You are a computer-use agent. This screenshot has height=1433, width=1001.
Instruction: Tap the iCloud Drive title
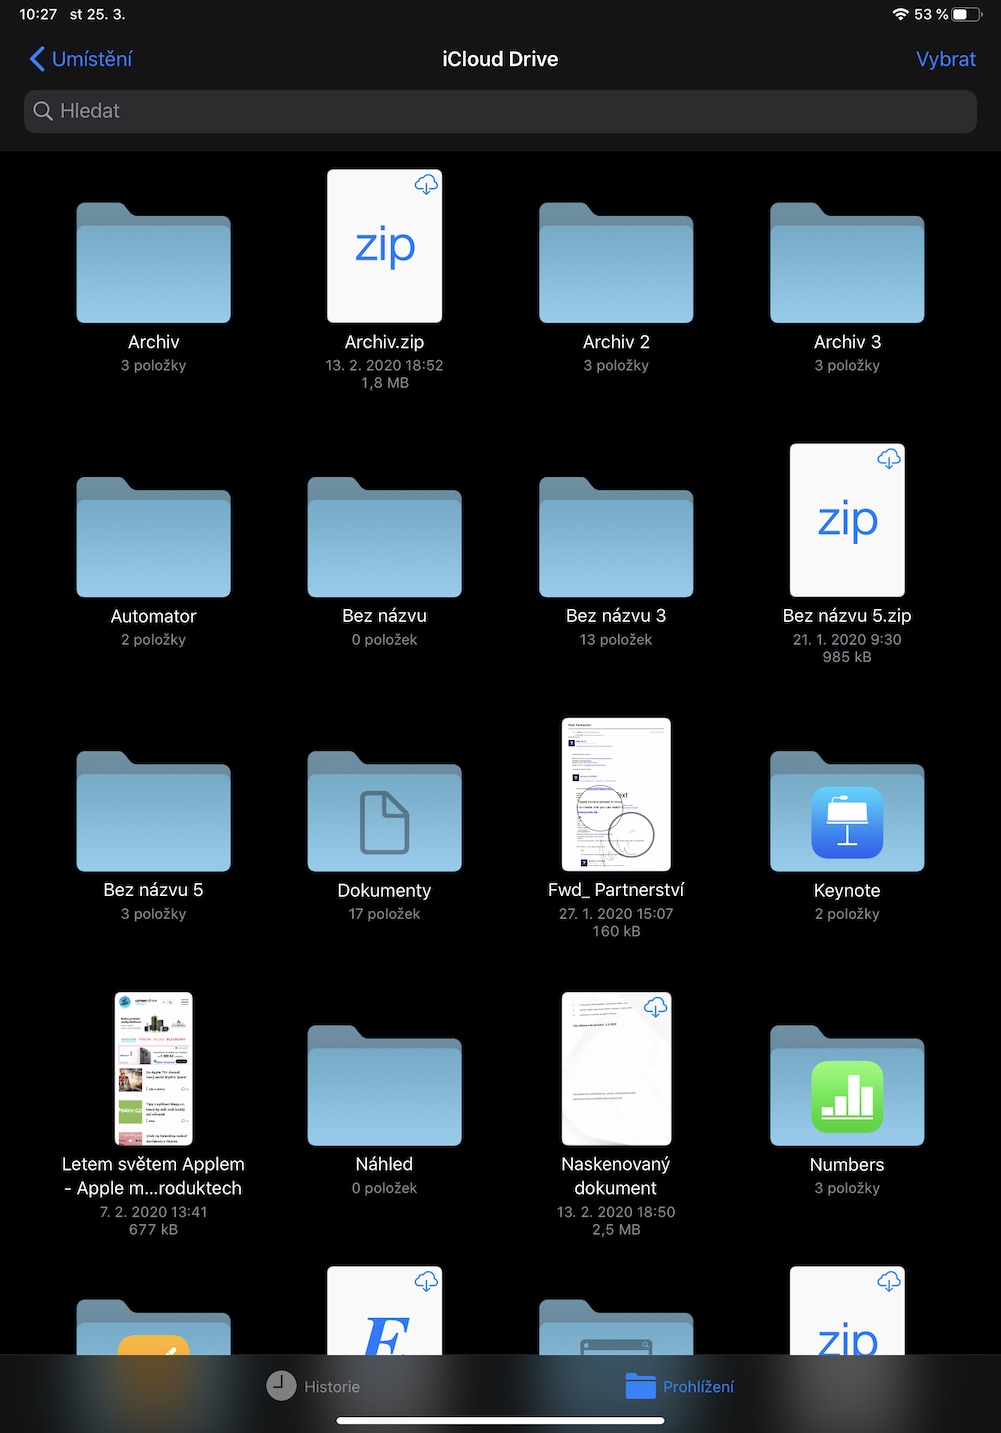point(500,59)
